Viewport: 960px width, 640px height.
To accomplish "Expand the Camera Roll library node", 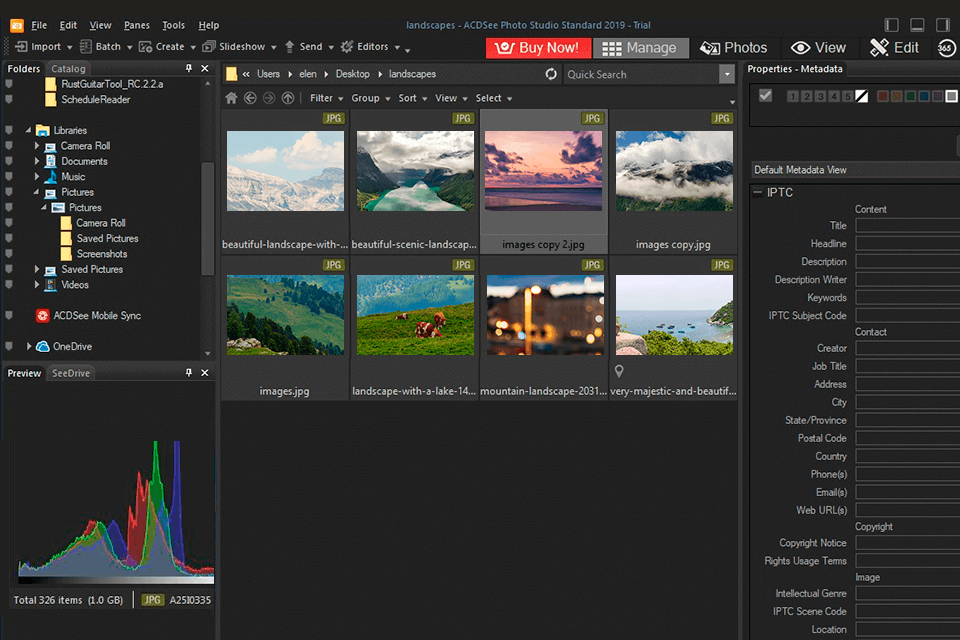I will coord(37,146).
